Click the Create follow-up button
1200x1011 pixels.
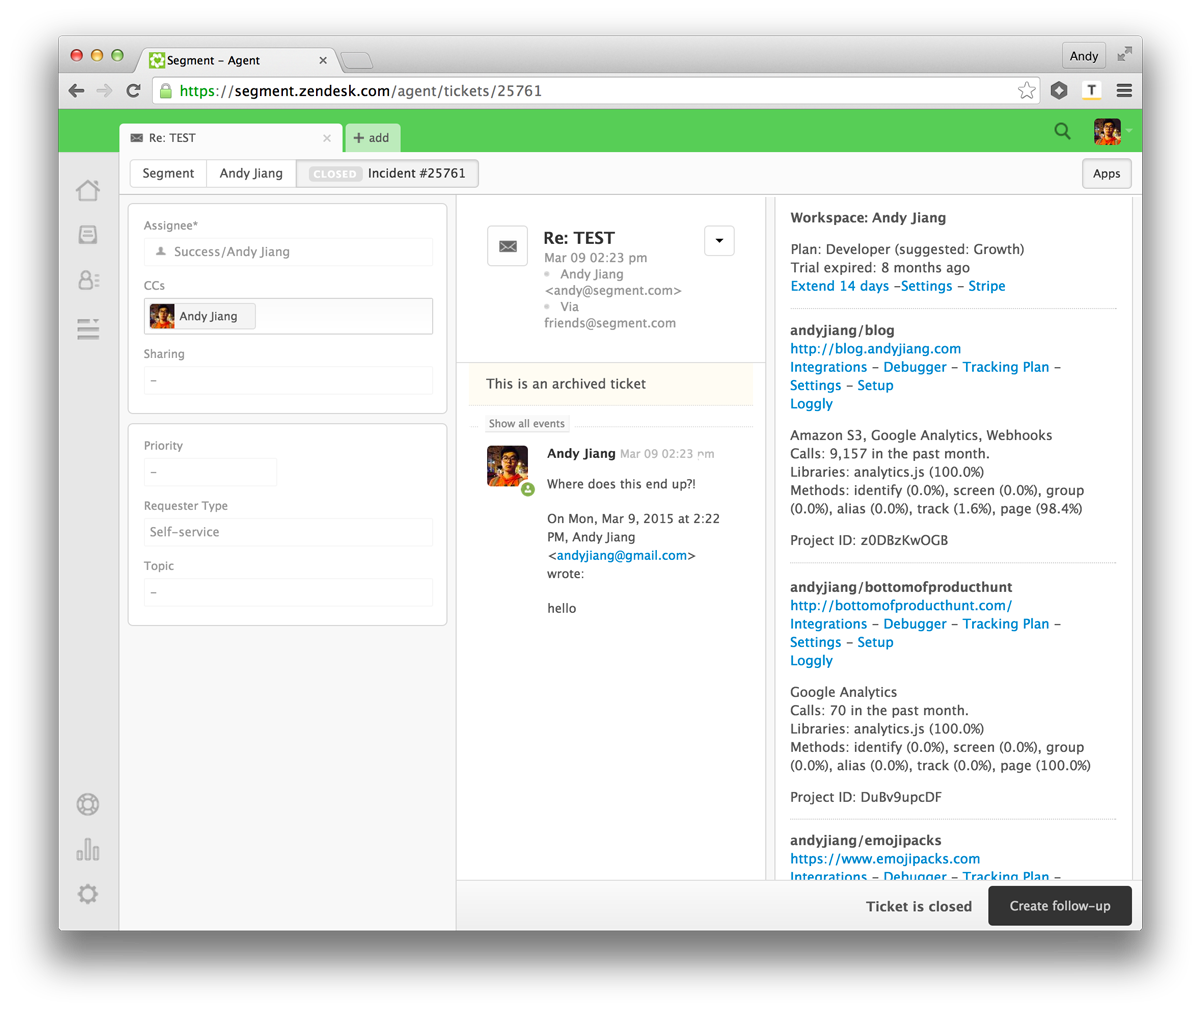coord(1060,906)
